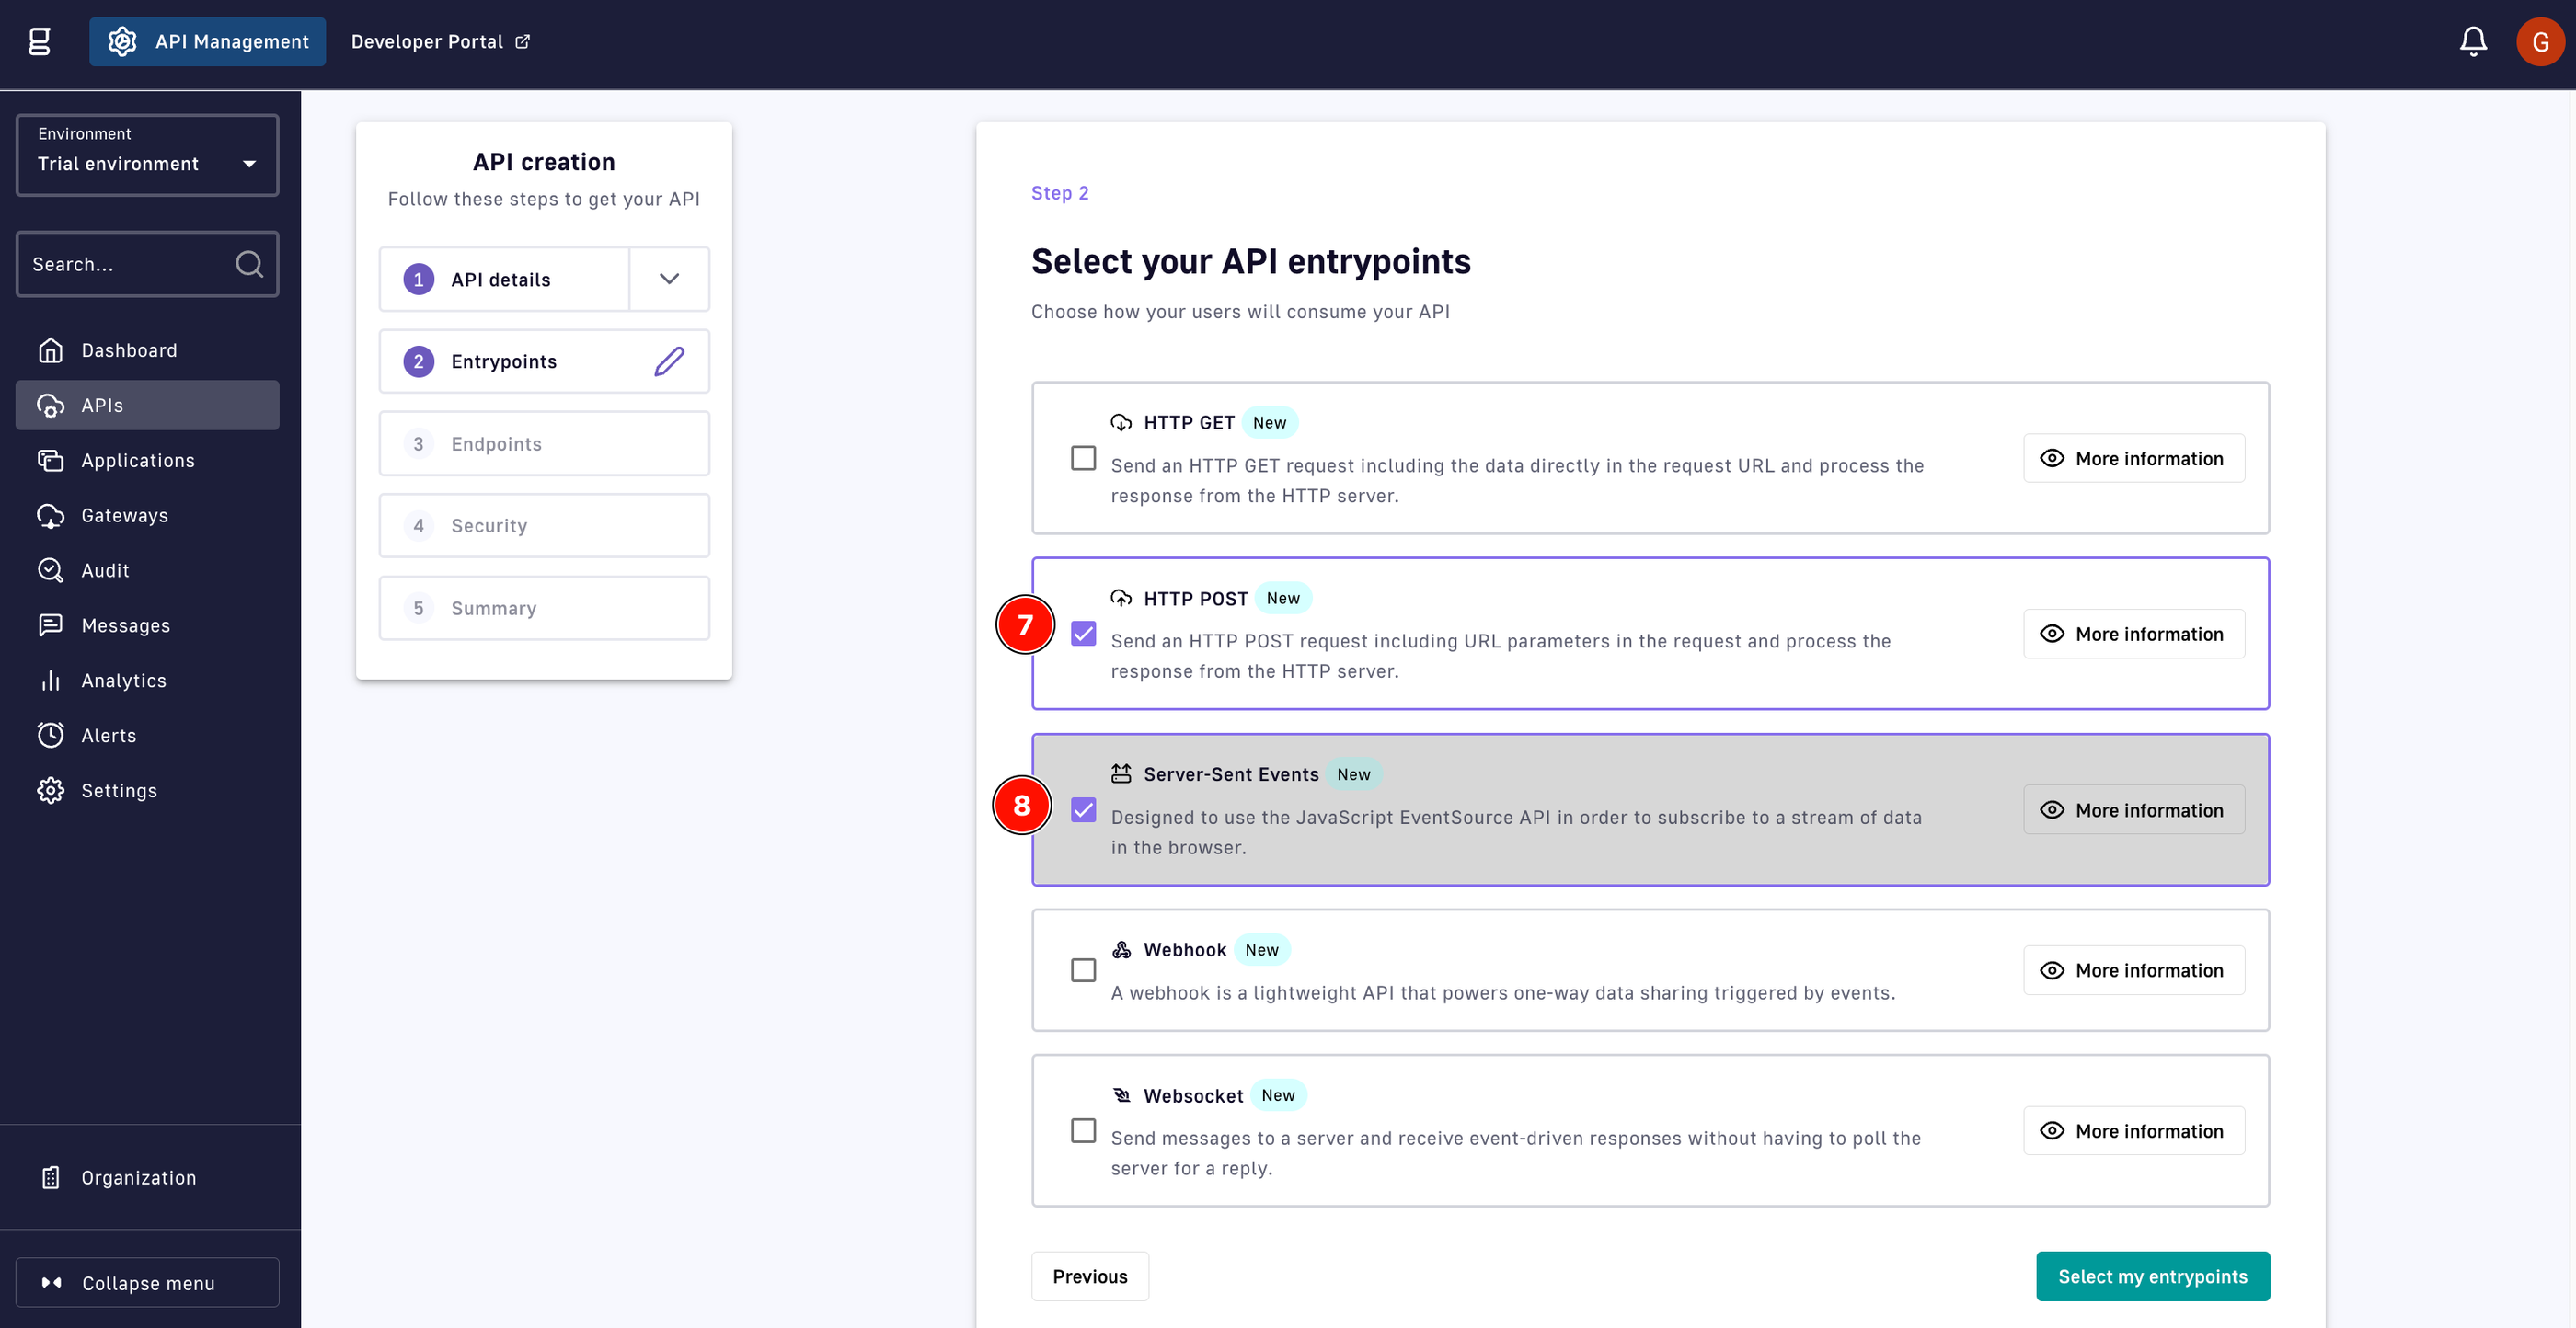
Task: Go to Dashboard in the sidebar
Action: point(147,350)
